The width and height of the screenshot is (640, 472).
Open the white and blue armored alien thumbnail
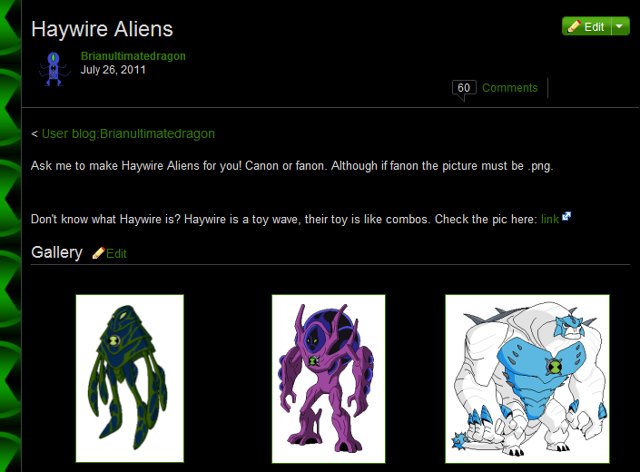tap(527, 379)
